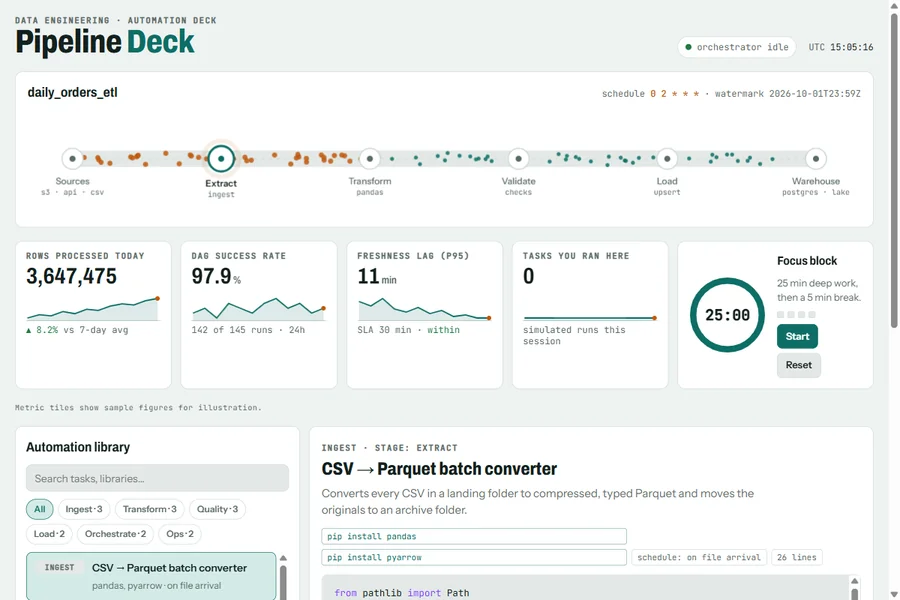The image size is (900, 600).
Task: Click the 11 min freshness lag value
Action: [377, 277]
